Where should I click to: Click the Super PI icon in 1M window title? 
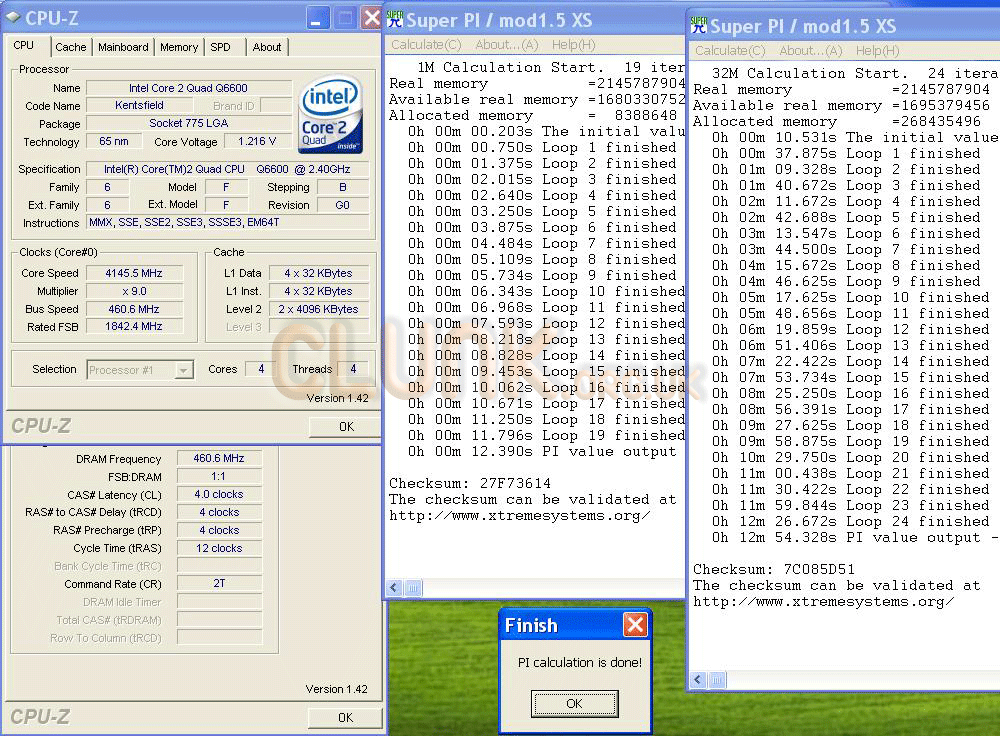[395, 20]
